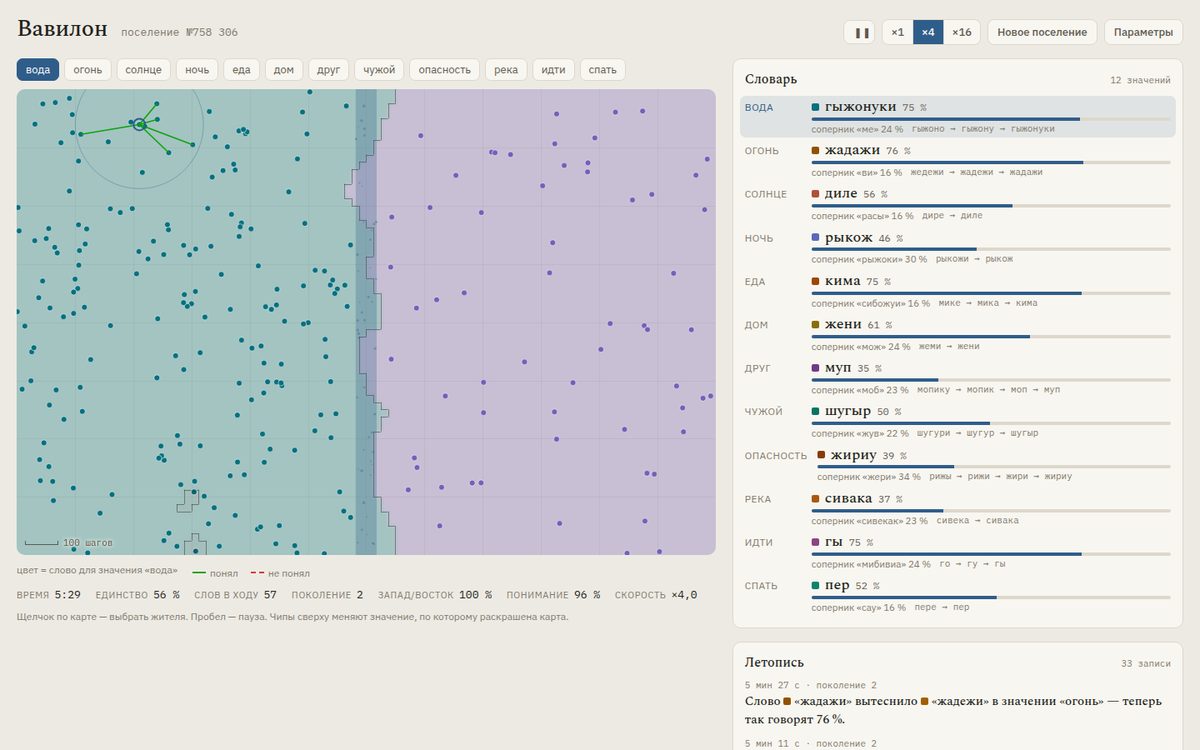Select the огонь meaning chip
Image resolution: width=1200 pixels, height=750 pixels.
coord(88,70)
